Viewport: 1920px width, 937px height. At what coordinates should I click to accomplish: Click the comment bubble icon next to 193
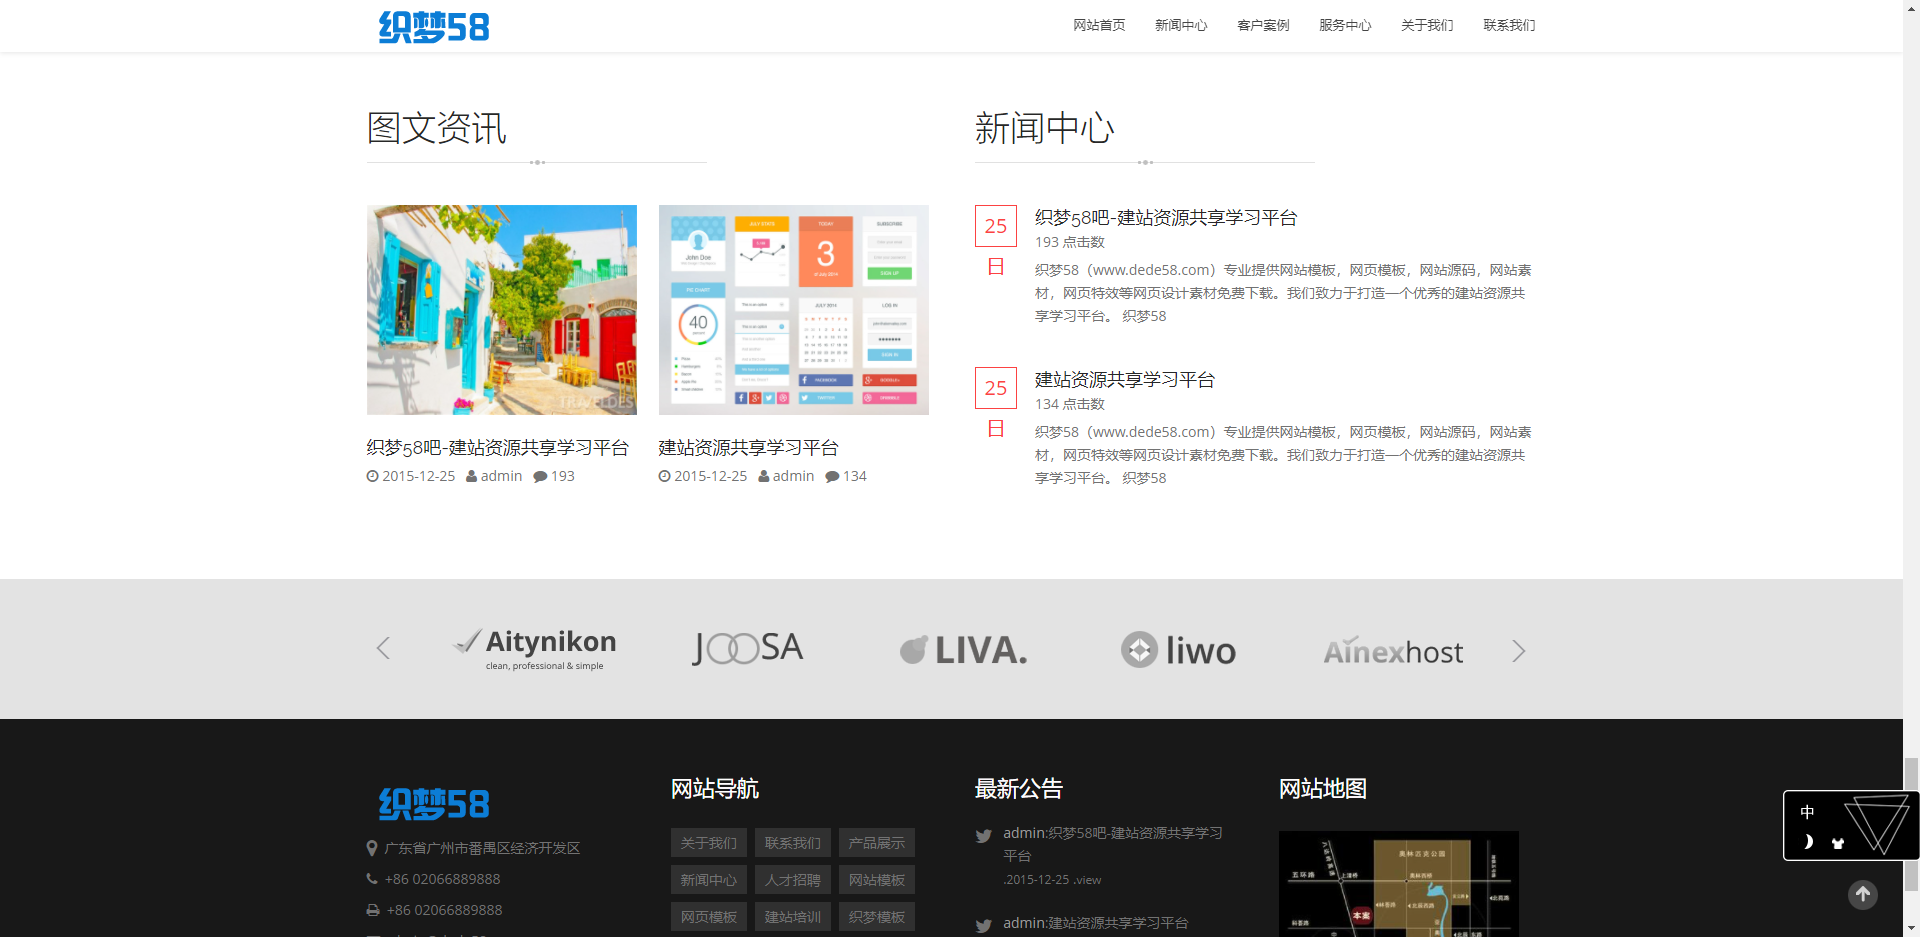tap(540, 477)
